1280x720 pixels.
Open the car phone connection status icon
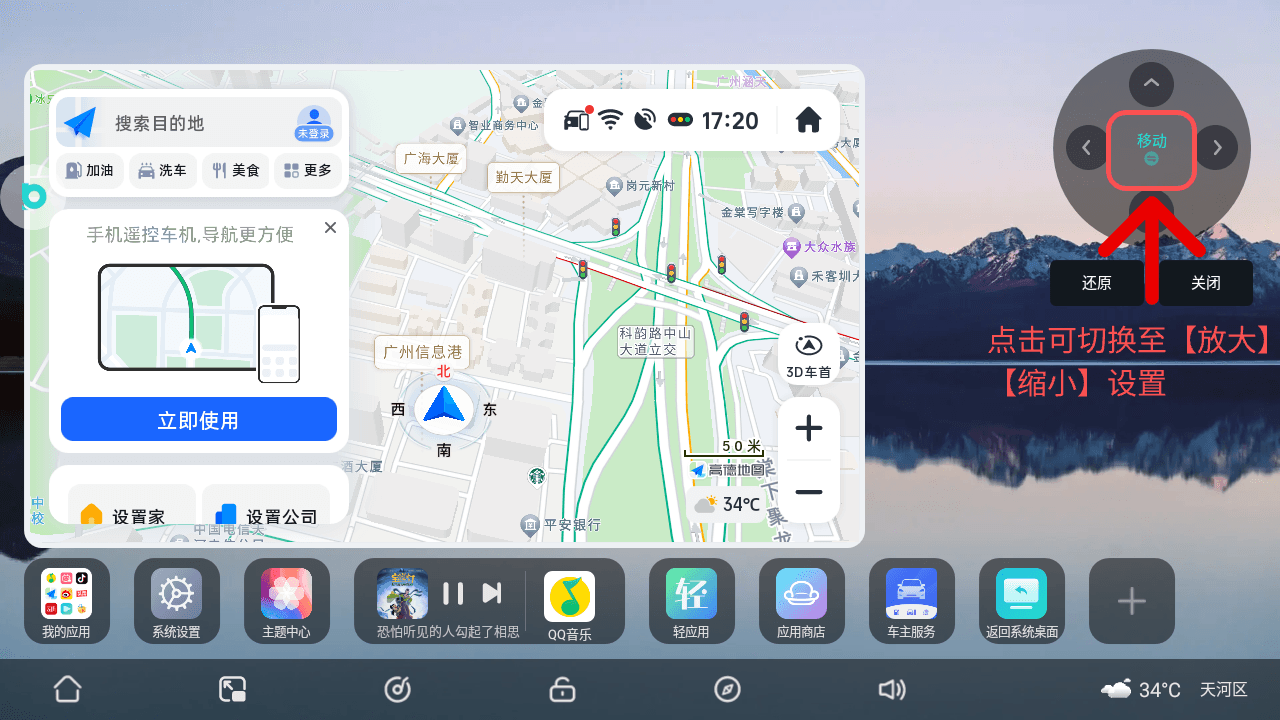click(x=577, y=121)
